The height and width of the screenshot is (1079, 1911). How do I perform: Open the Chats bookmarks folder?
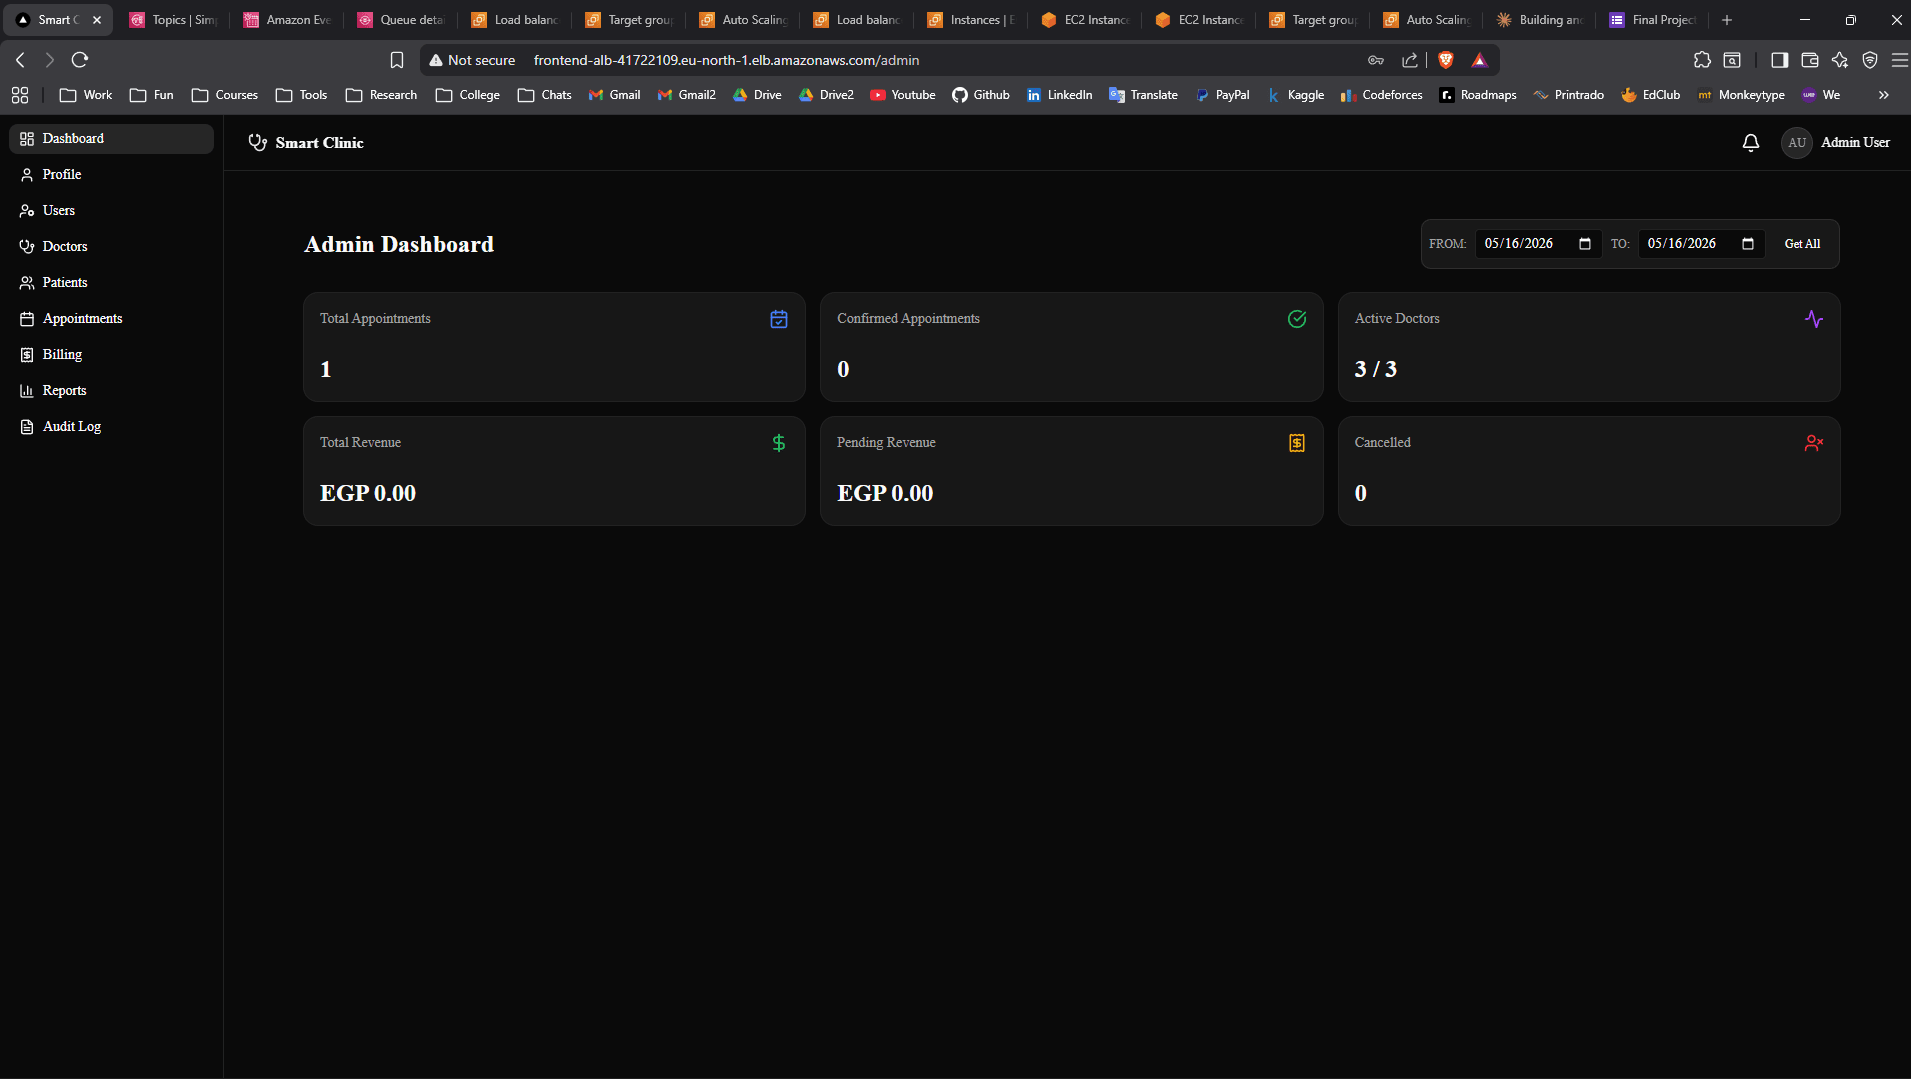pos(545,95)
